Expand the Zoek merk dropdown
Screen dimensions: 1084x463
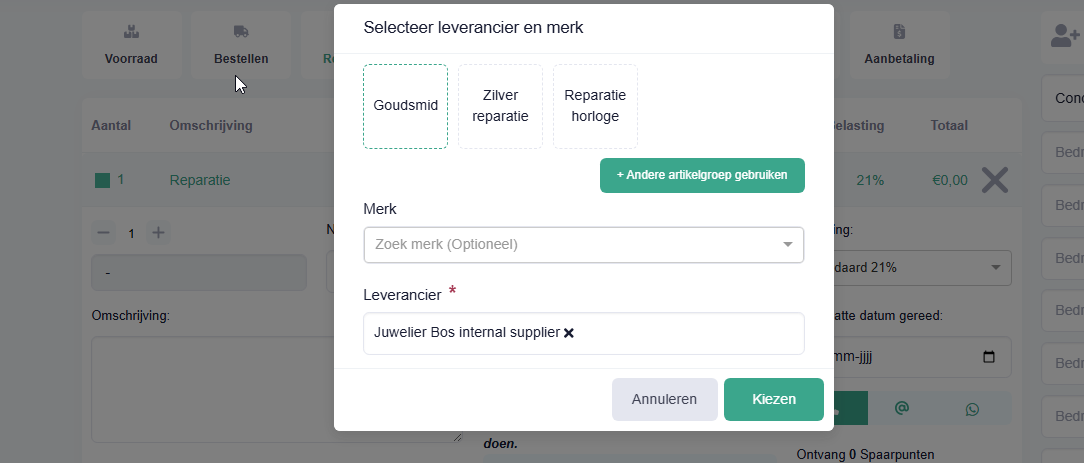[x=583, y=245]
